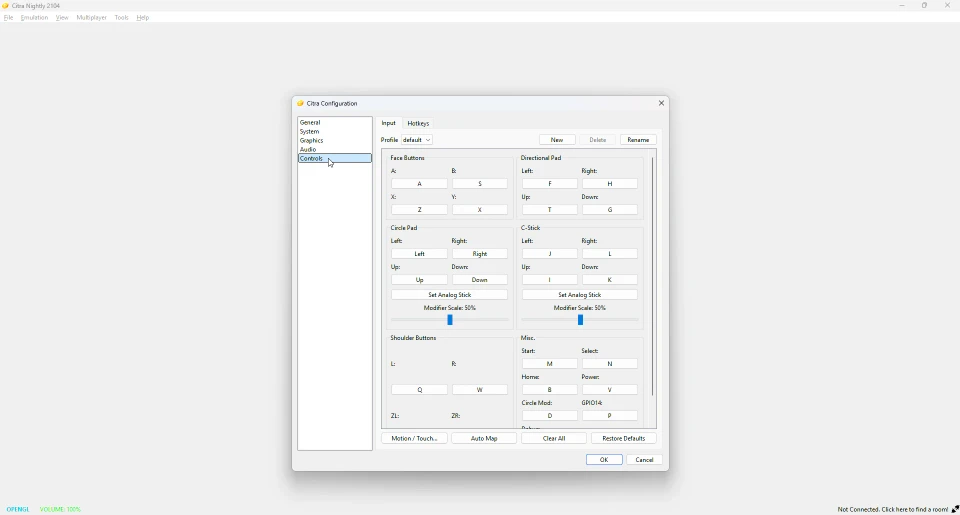Viewport: 960px width, 515px height.
Task: Remap C-Stick Down bound to K
Action: point(610,280)
